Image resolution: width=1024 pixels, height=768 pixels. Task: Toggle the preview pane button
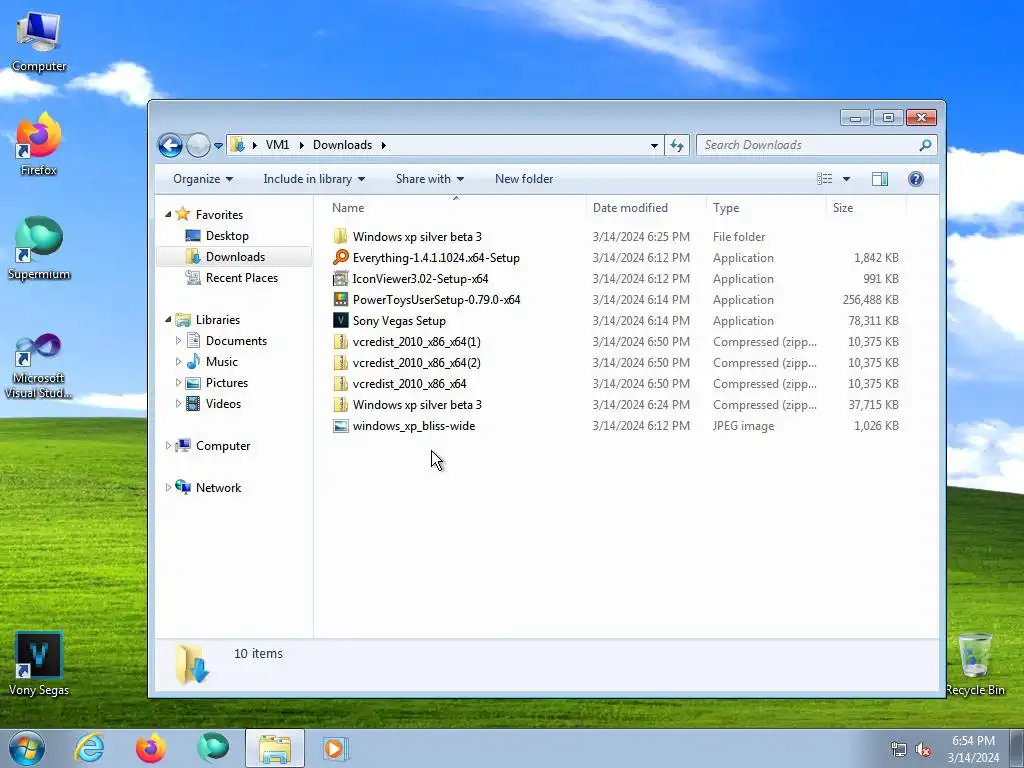[880, 179]
